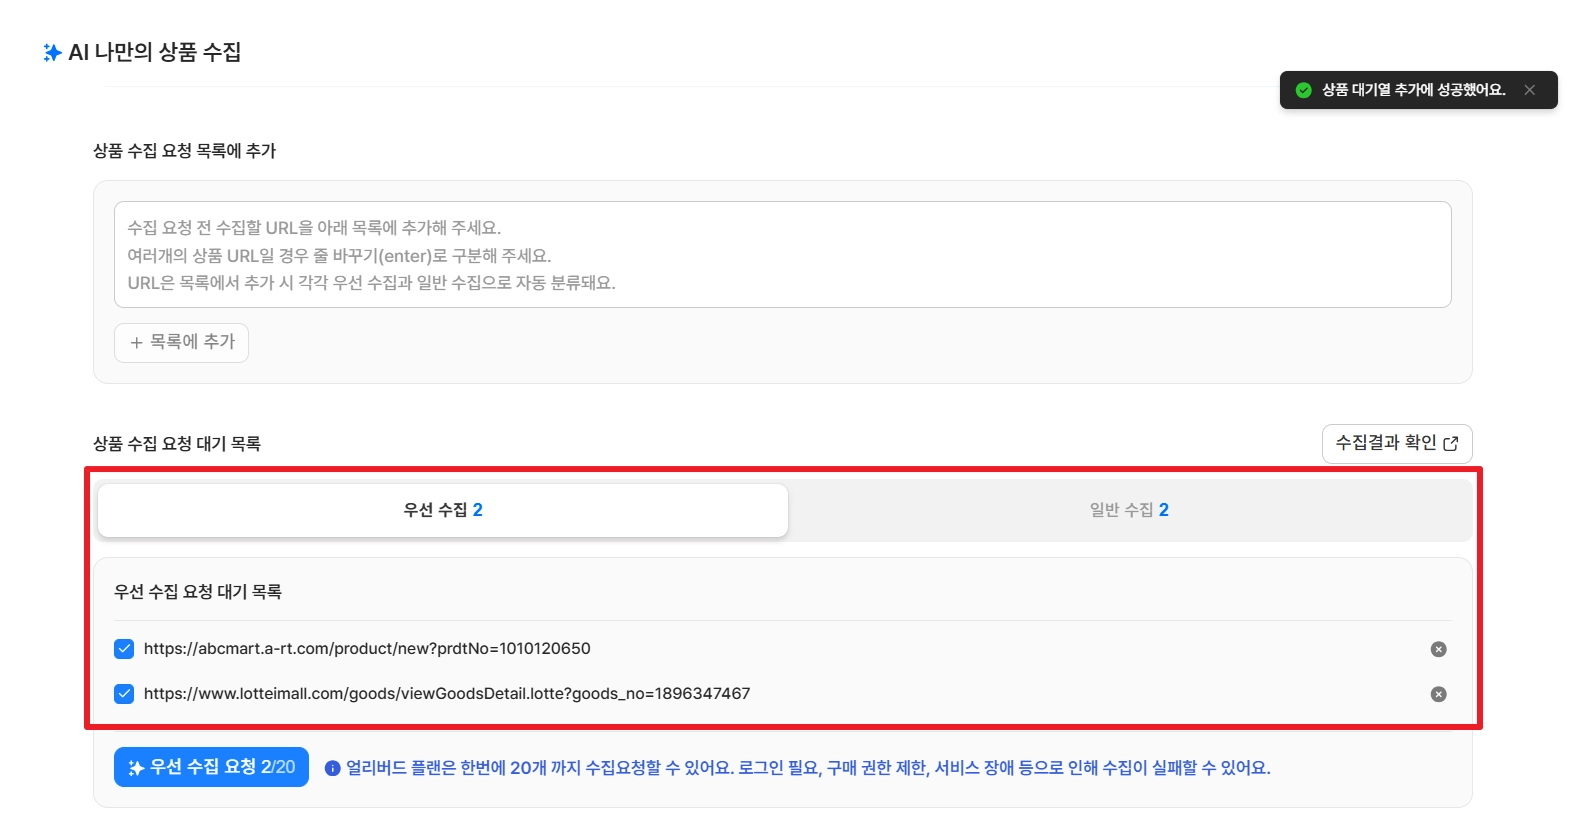The width and height of the screenshot is (1570, 817).
Task: Click sparkle icon on 우선 수집 요청 button
Action: [x=136, y=767]
